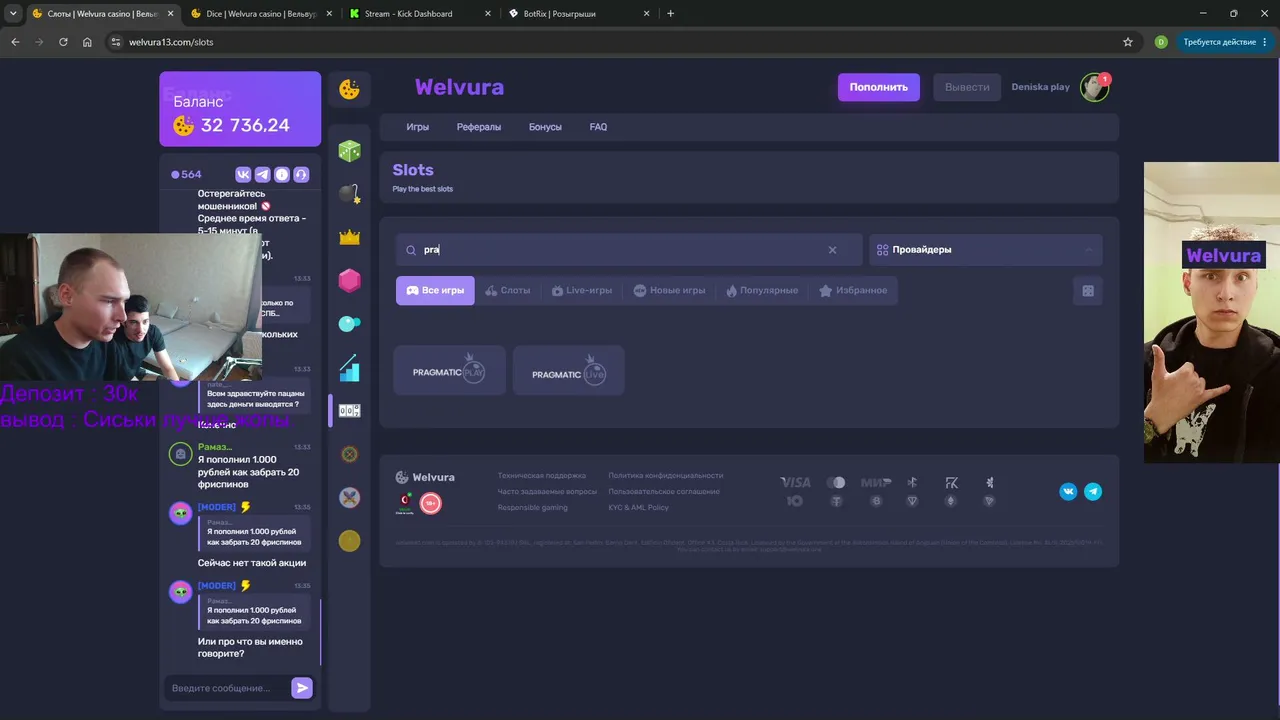Image resolution: width=1280 pixels, height=720 pixels.
Task: Select the Популярные filter tab
Action: coord(762,290)
